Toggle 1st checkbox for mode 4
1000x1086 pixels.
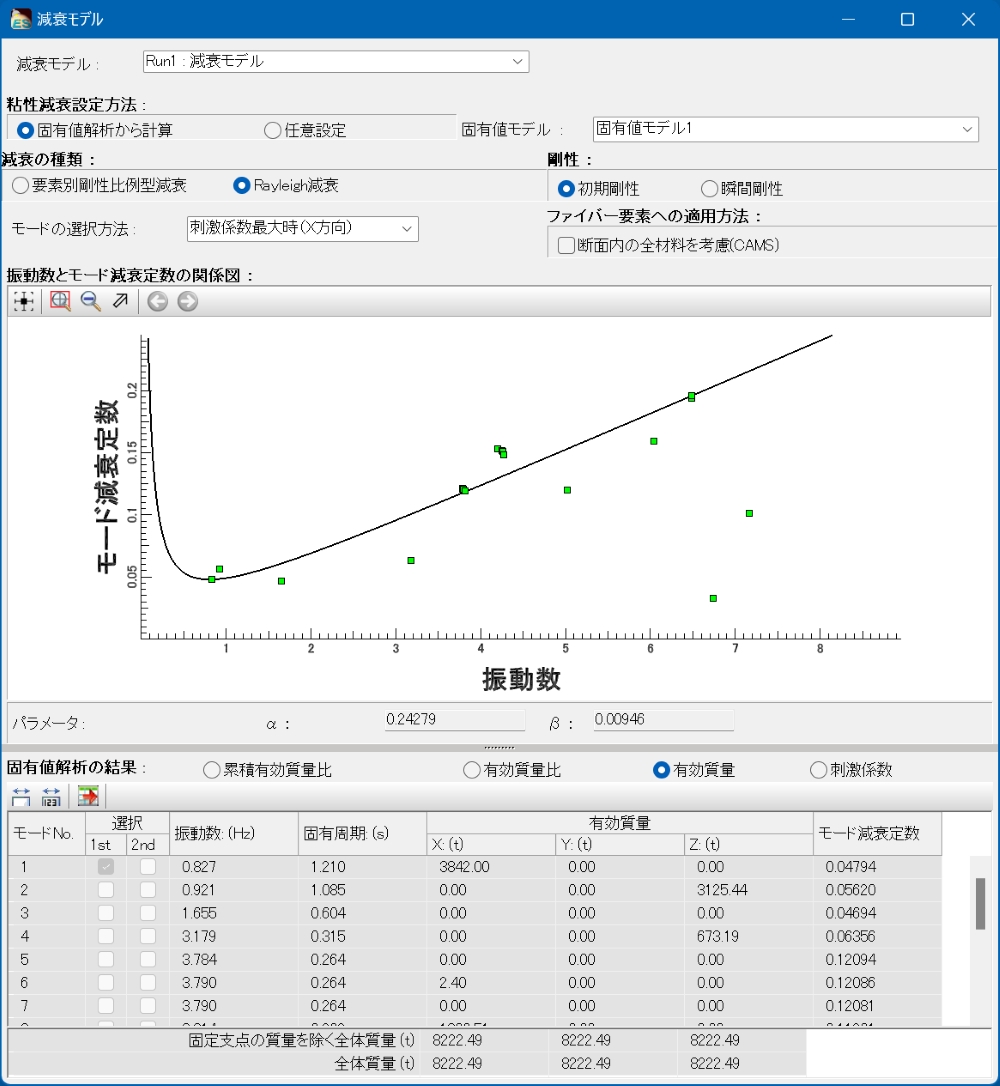106,936
